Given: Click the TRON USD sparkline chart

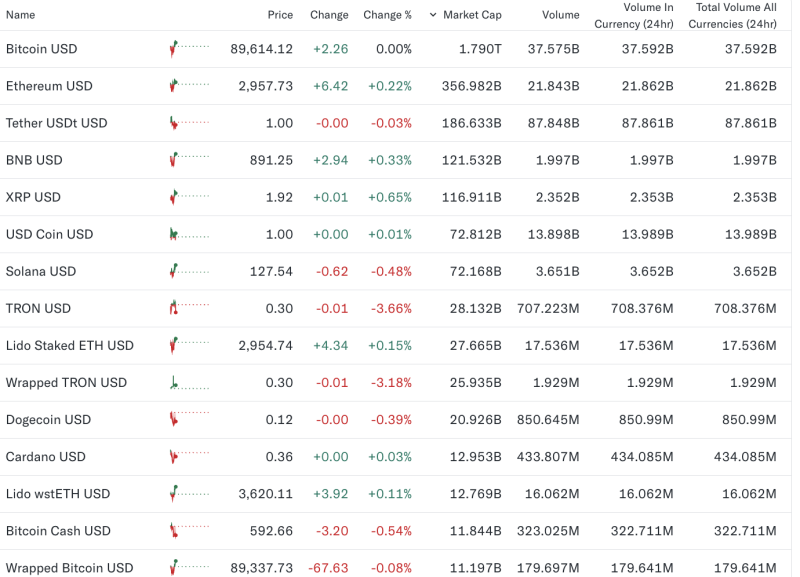Looking at the screenshot, I should pyautogui.click(x=188, y=308).
